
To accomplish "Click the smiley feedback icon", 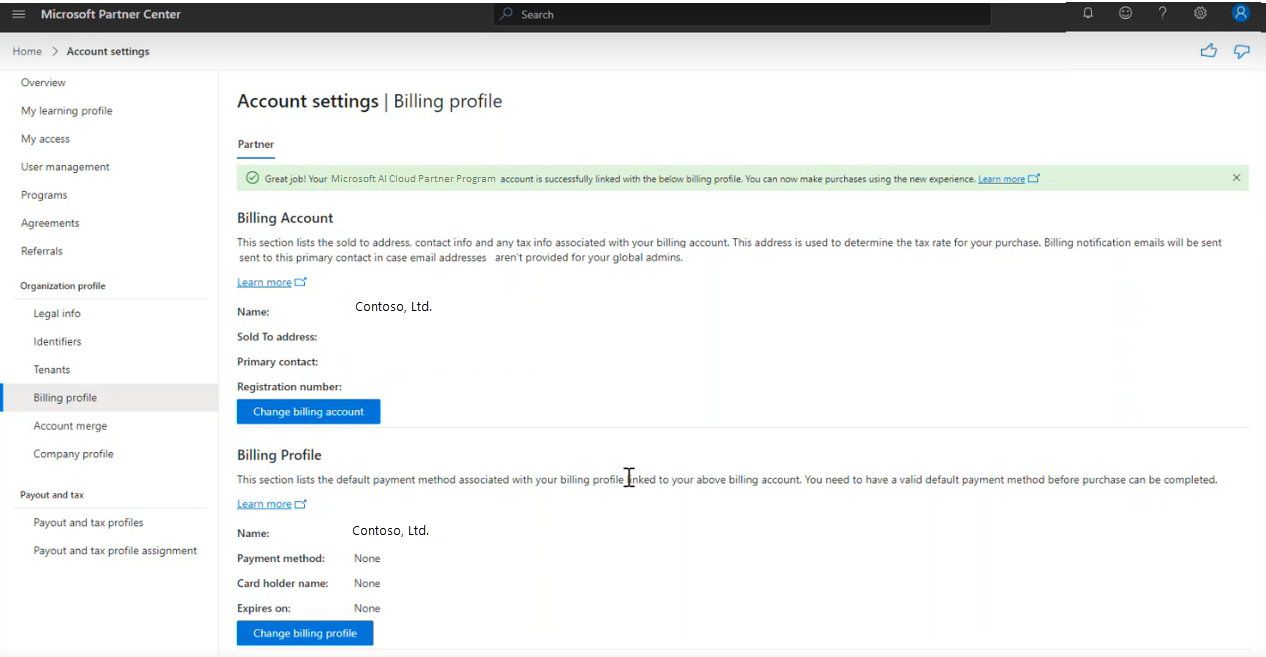I will click(x=1125, y=13).
